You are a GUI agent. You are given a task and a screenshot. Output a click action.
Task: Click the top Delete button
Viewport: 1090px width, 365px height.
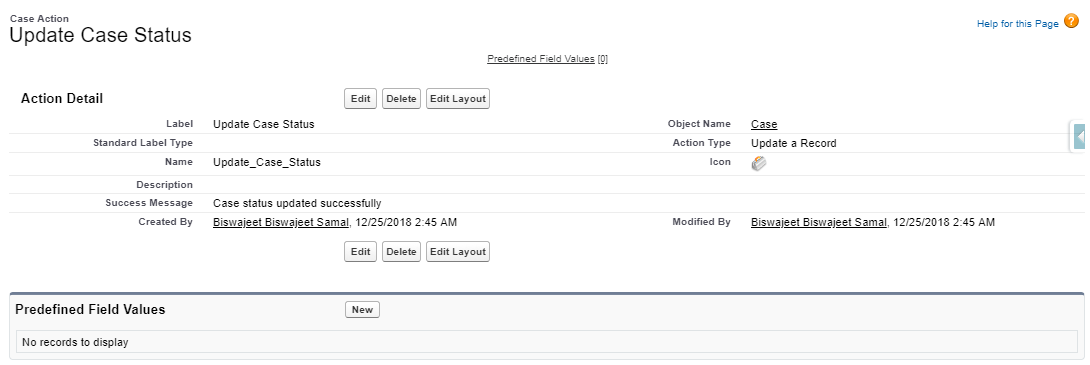401,99
